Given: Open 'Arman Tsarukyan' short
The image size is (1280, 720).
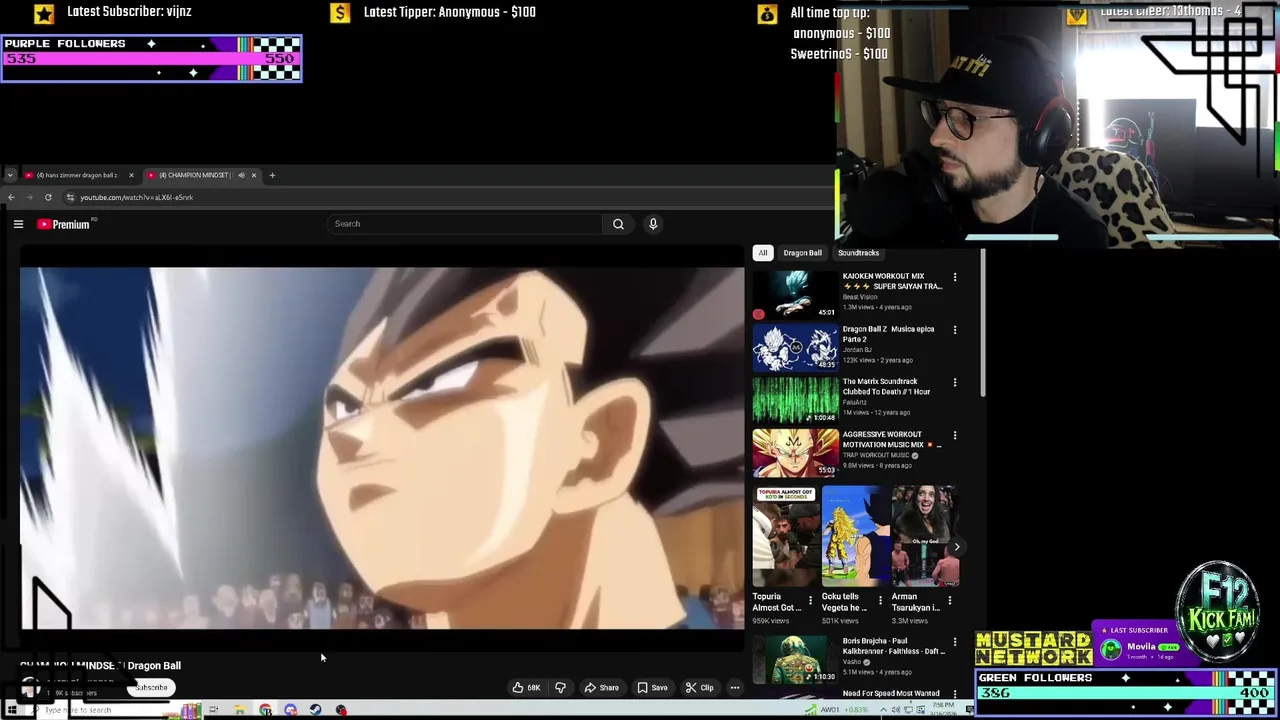Looking at the screenshot, I should [x=925, y=537].
